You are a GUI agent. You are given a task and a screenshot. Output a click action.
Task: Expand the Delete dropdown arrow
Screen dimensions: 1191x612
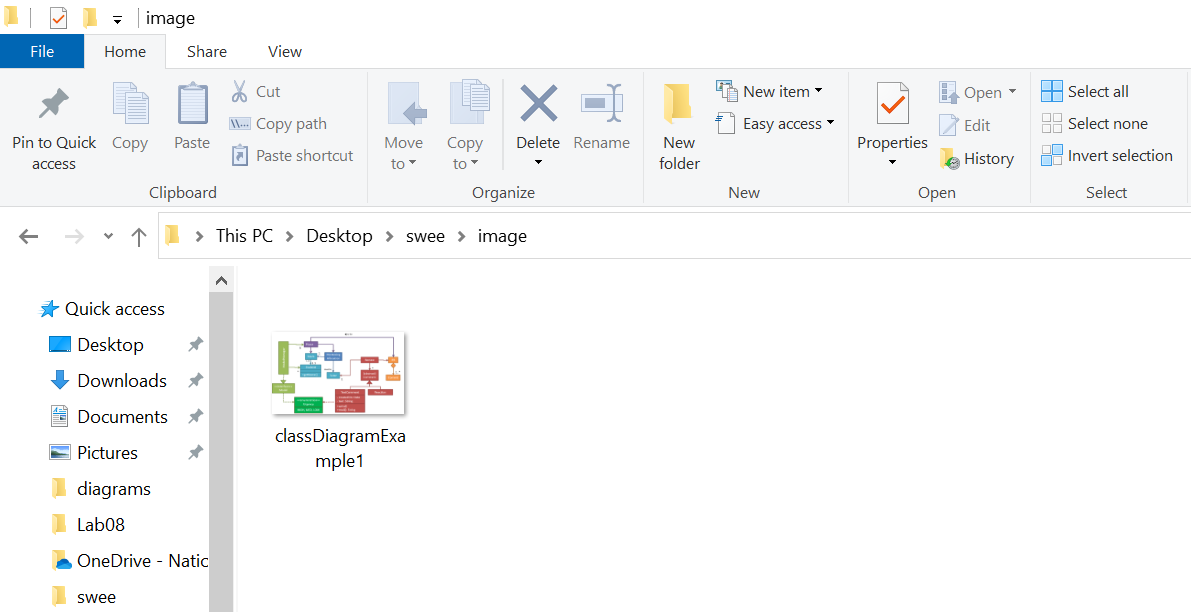(539, 162)
